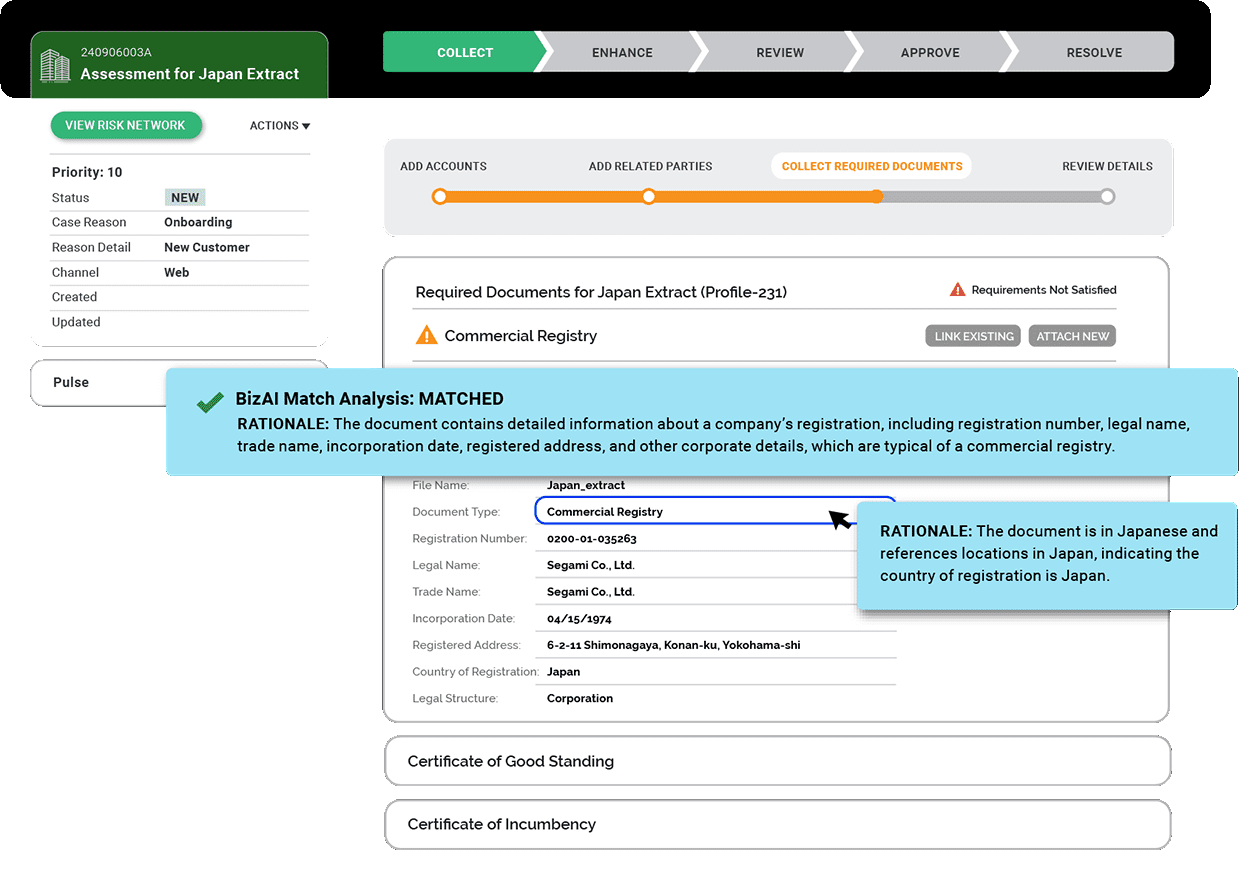1256x870 pixels.
Task: Select the ENHANCE workflow stage
Action: click(622, 53)
